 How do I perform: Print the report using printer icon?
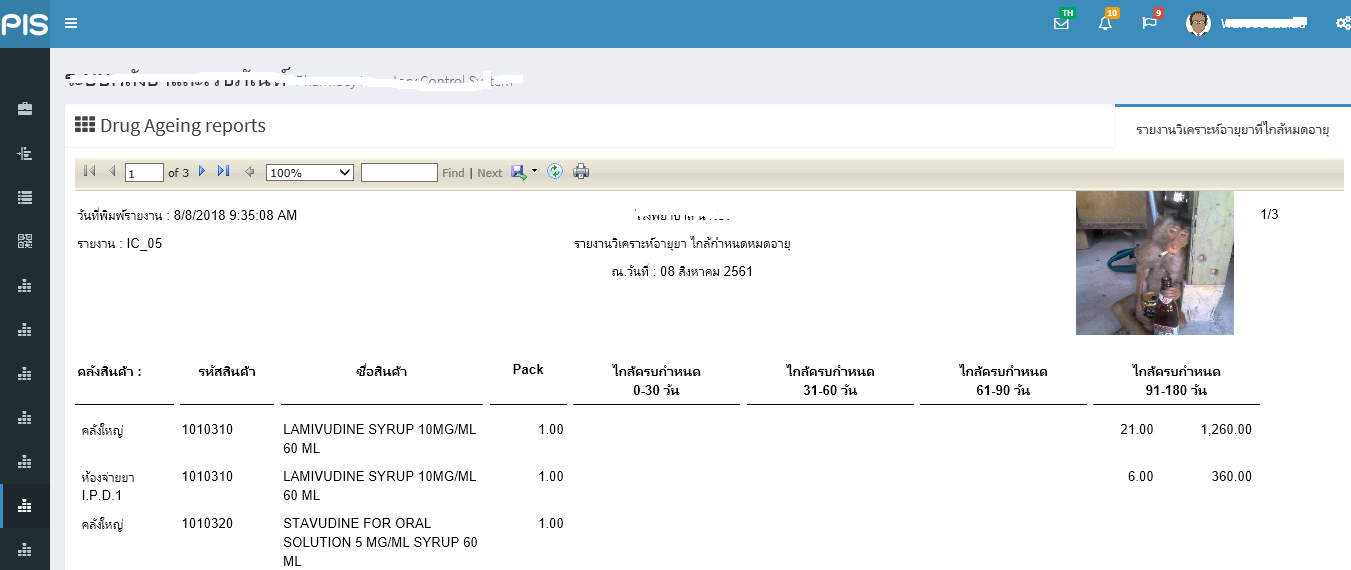[581, 172]
